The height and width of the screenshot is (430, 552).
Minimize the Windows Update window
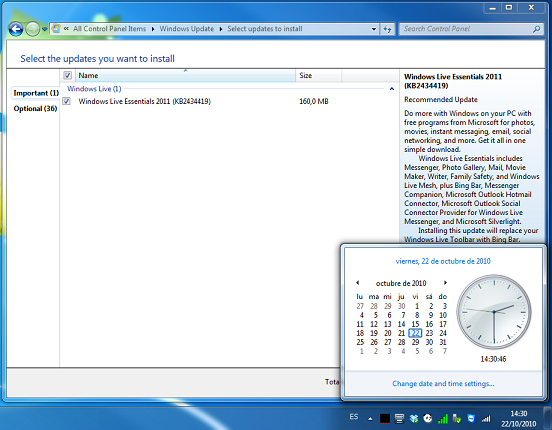[492, 7]
